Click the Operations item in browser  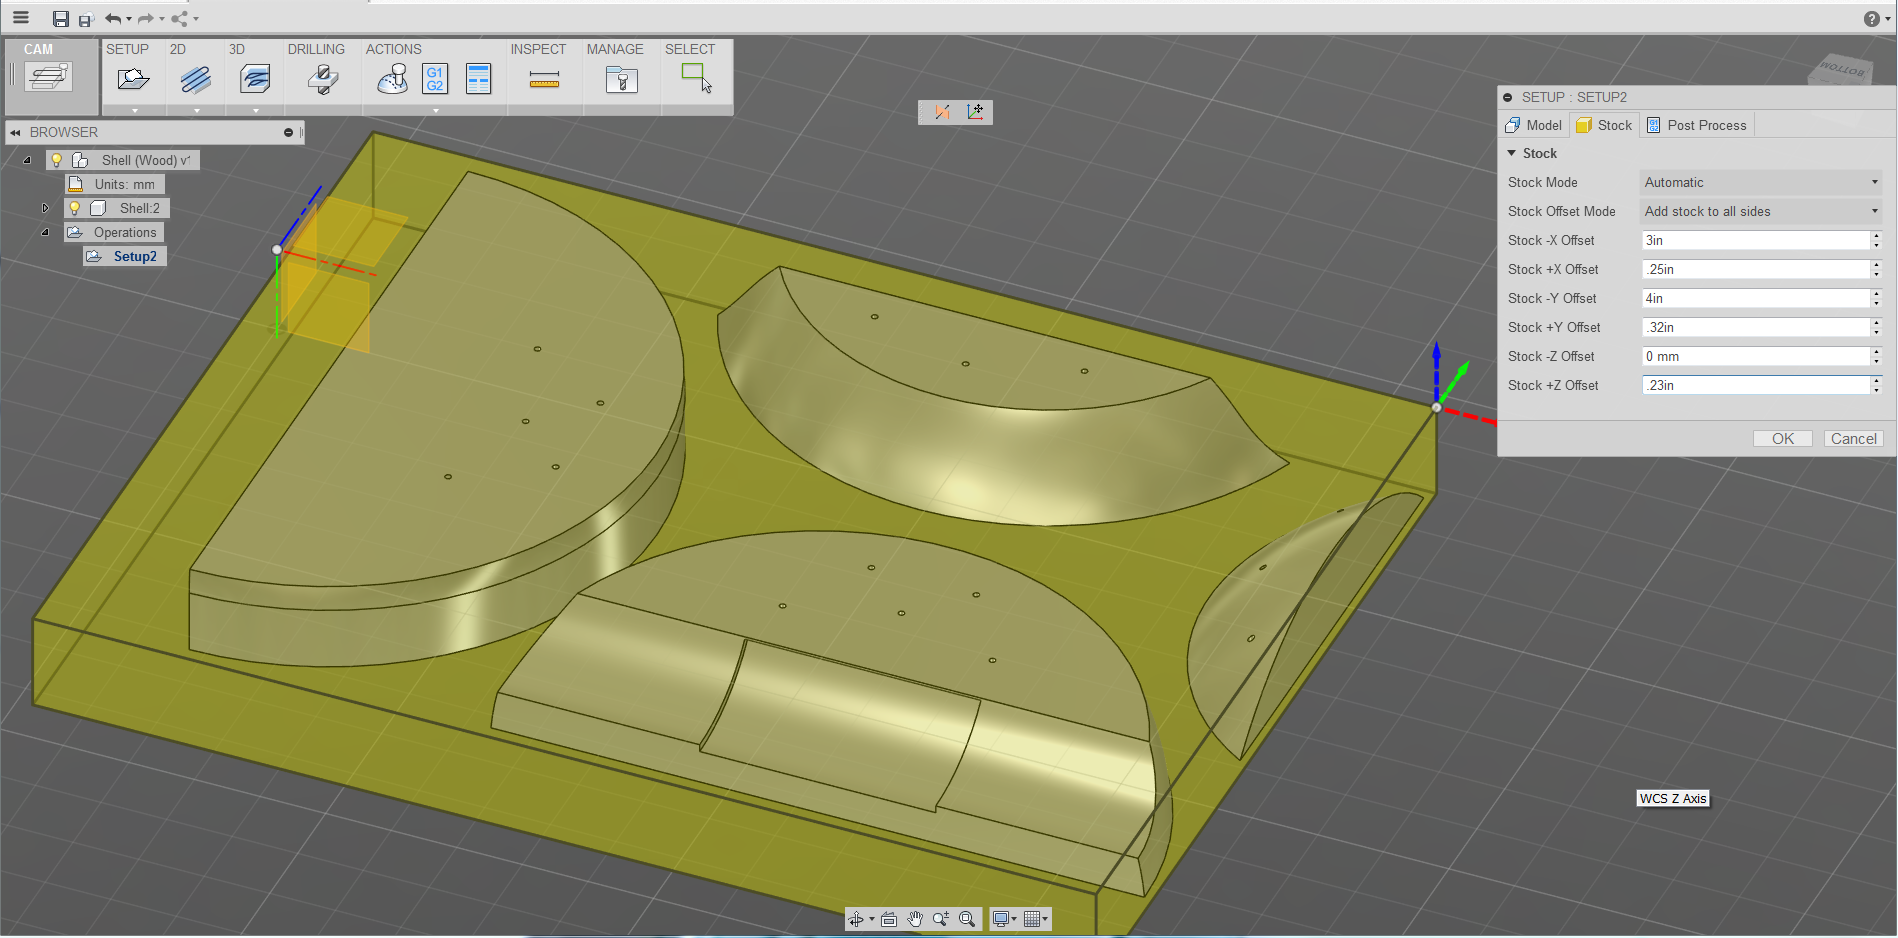pos(125,232)
